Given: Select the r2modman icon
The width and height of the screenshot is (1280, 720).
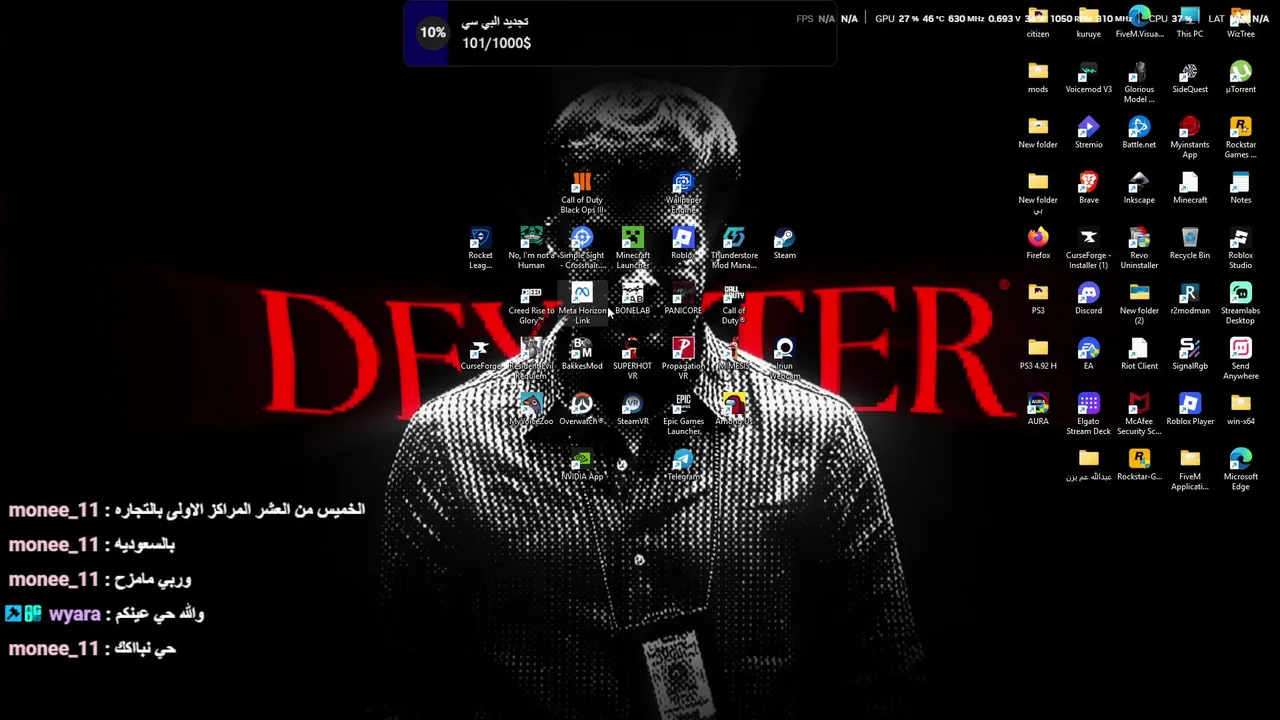Looking at the screenshot, I should point(1190,299).
